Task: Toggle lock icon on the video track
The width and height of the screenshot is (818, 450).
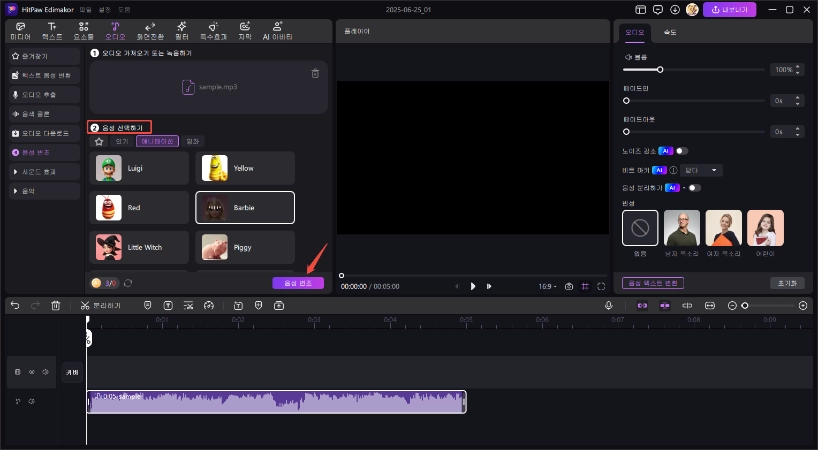Action: pyautogui.click(x=18, y=372)
